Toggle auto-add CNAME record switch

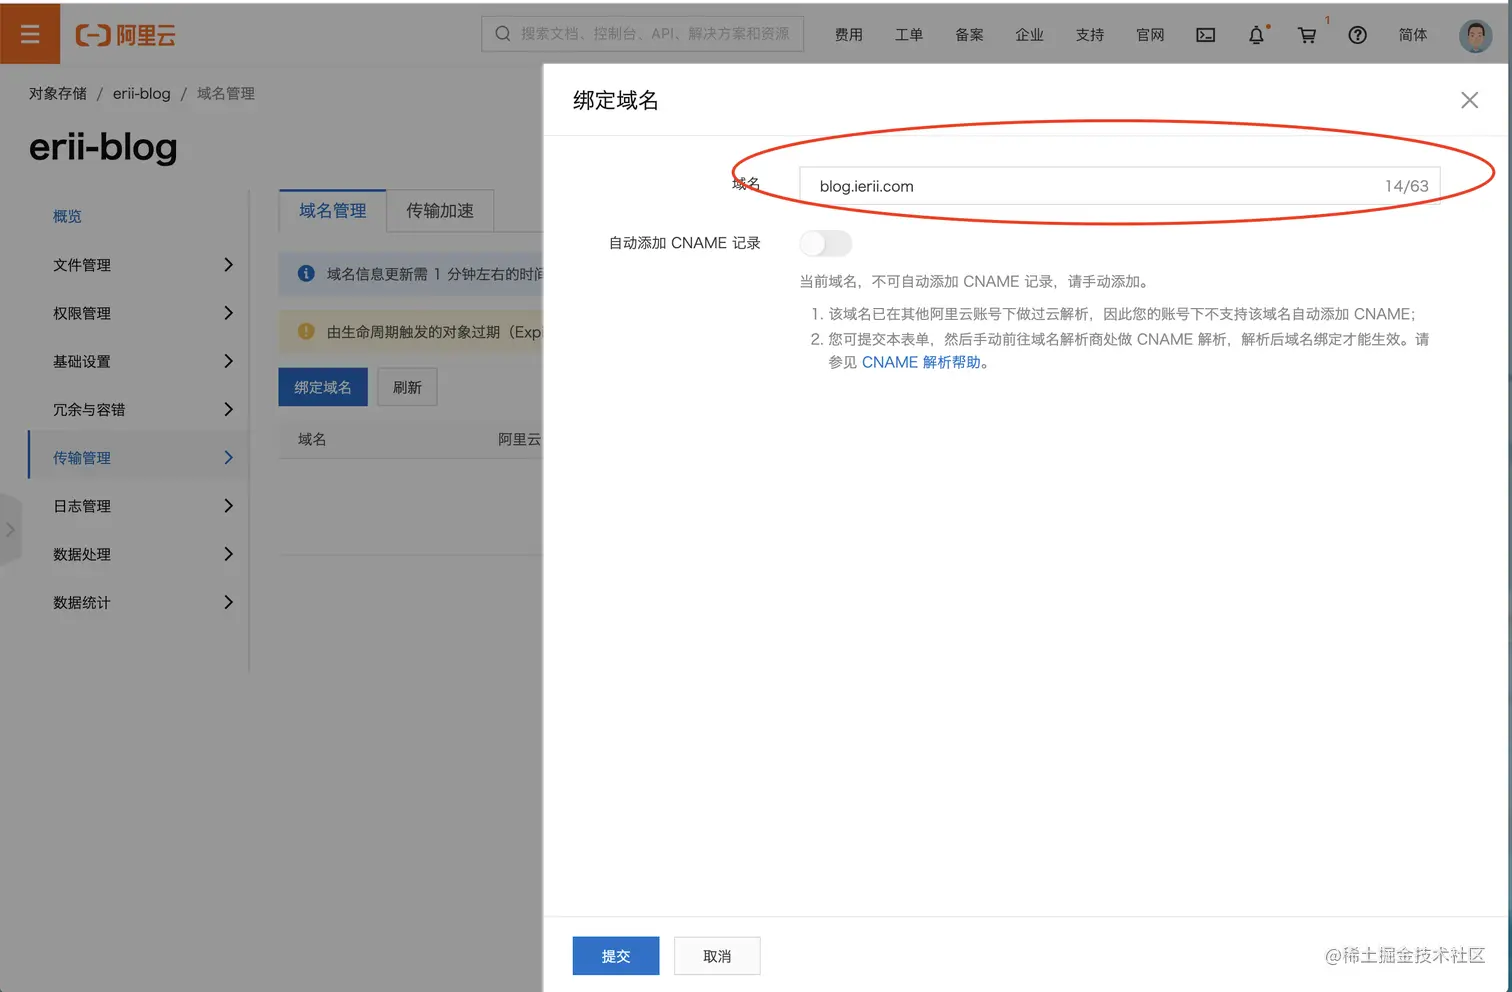826,243
